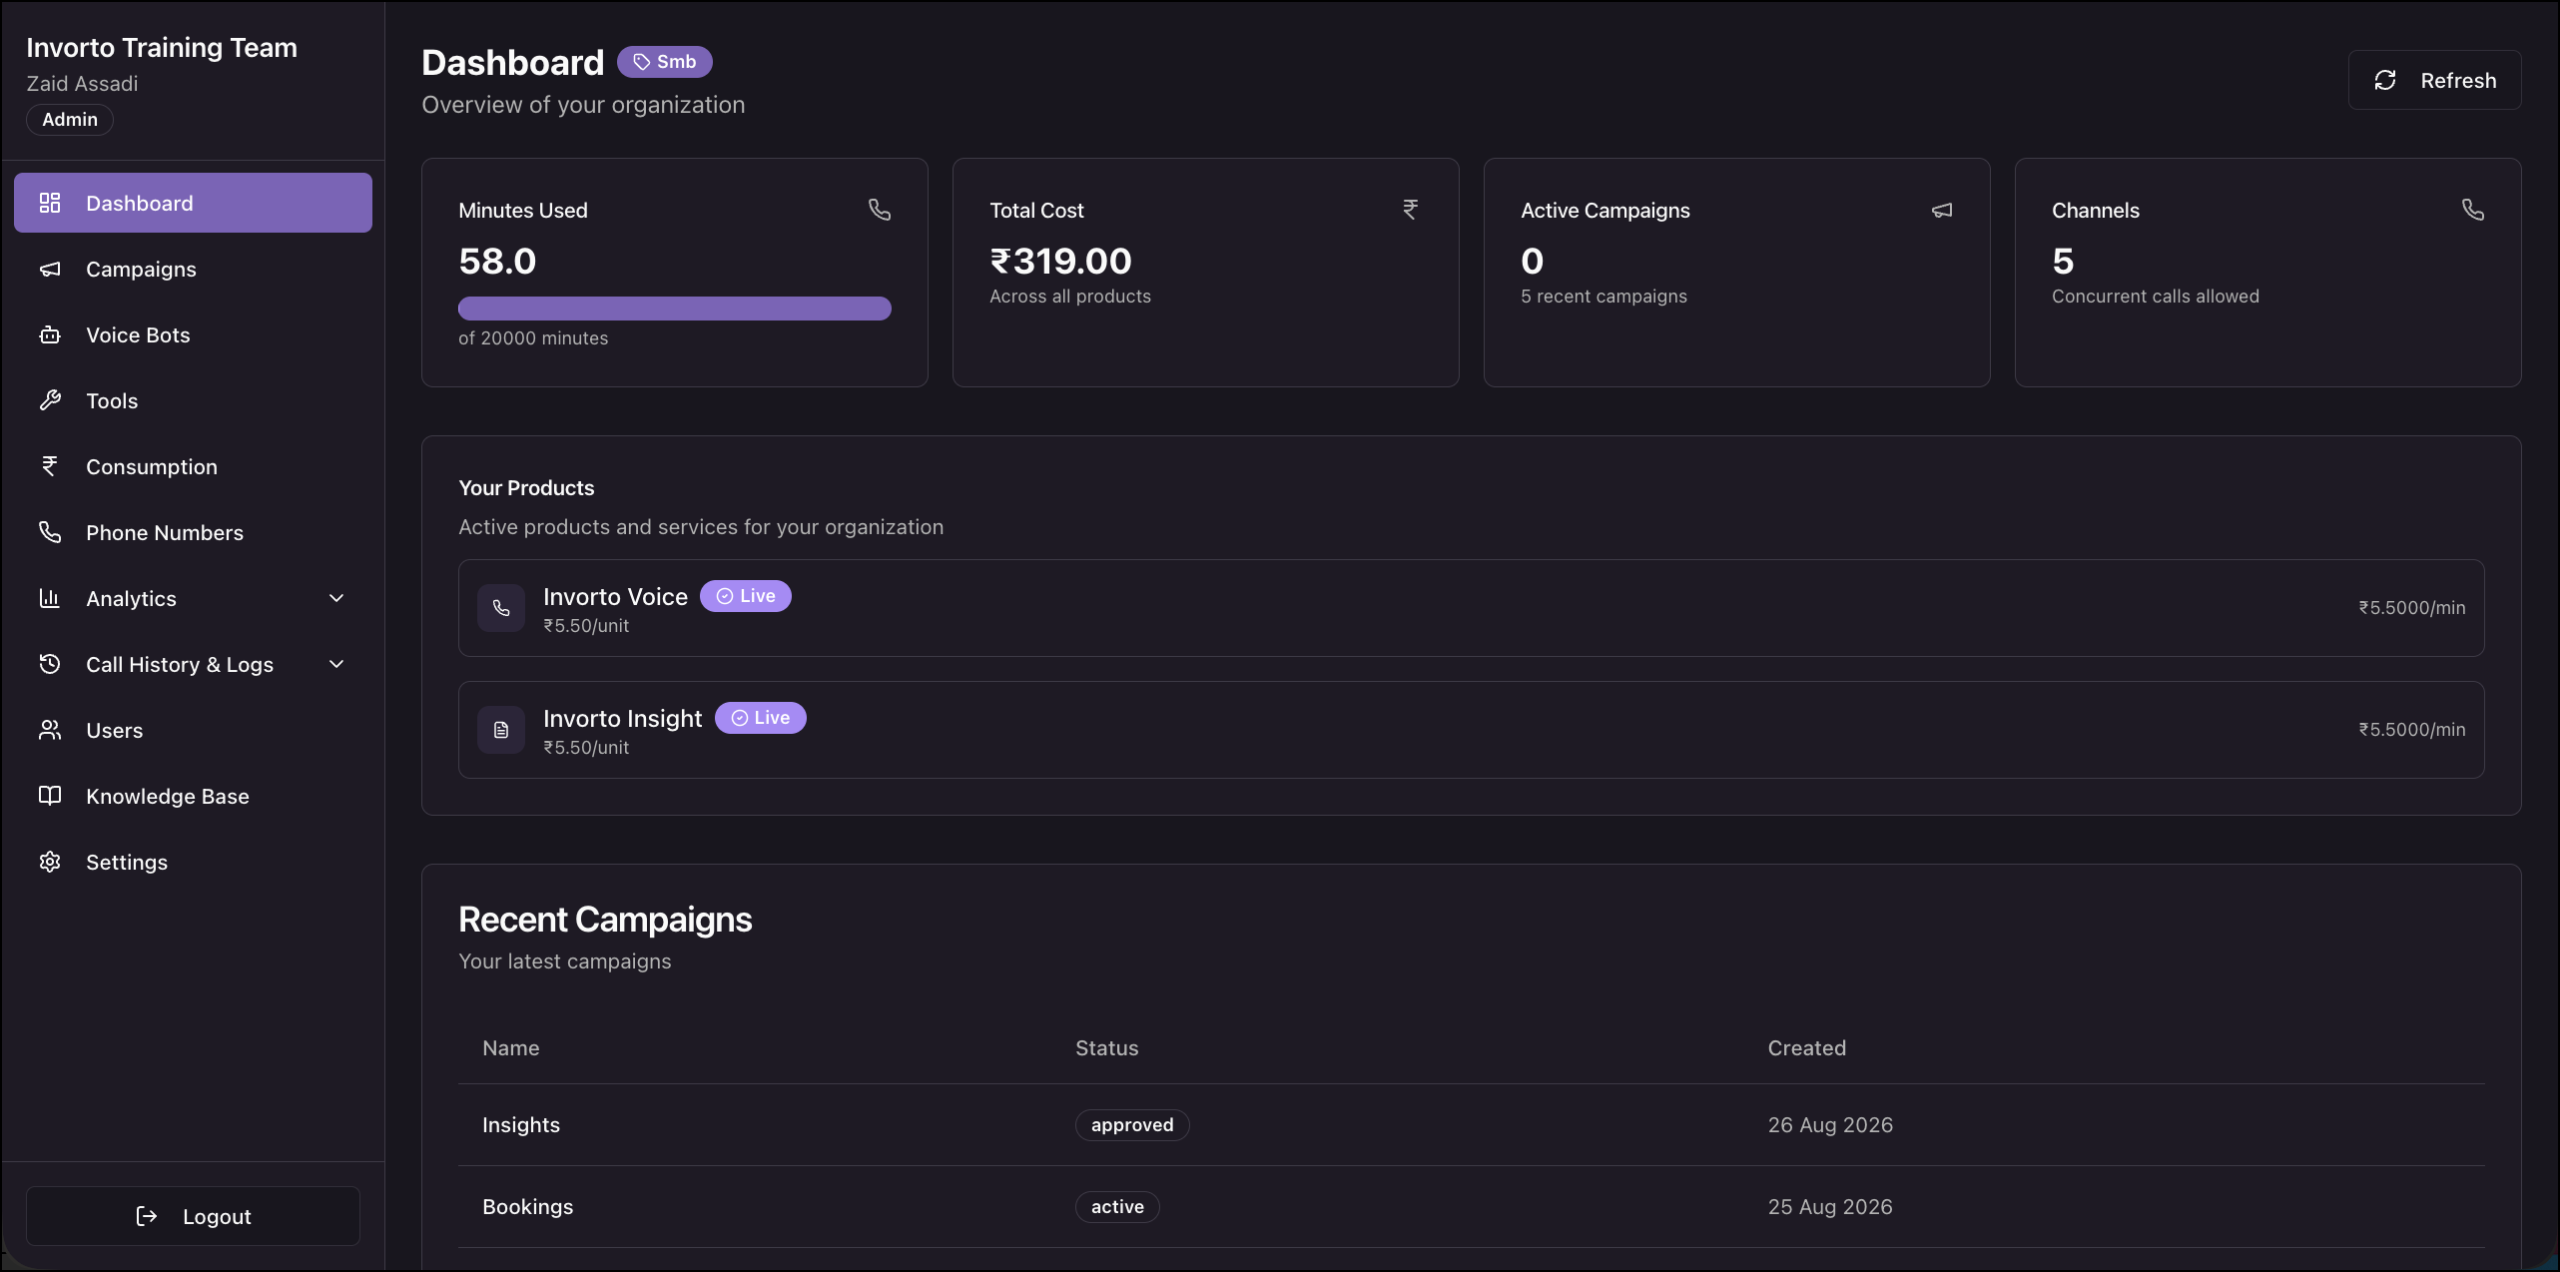Screen dimensions: 2560x1272
Task: Click the Tools wrench icon
Action: 50,401
